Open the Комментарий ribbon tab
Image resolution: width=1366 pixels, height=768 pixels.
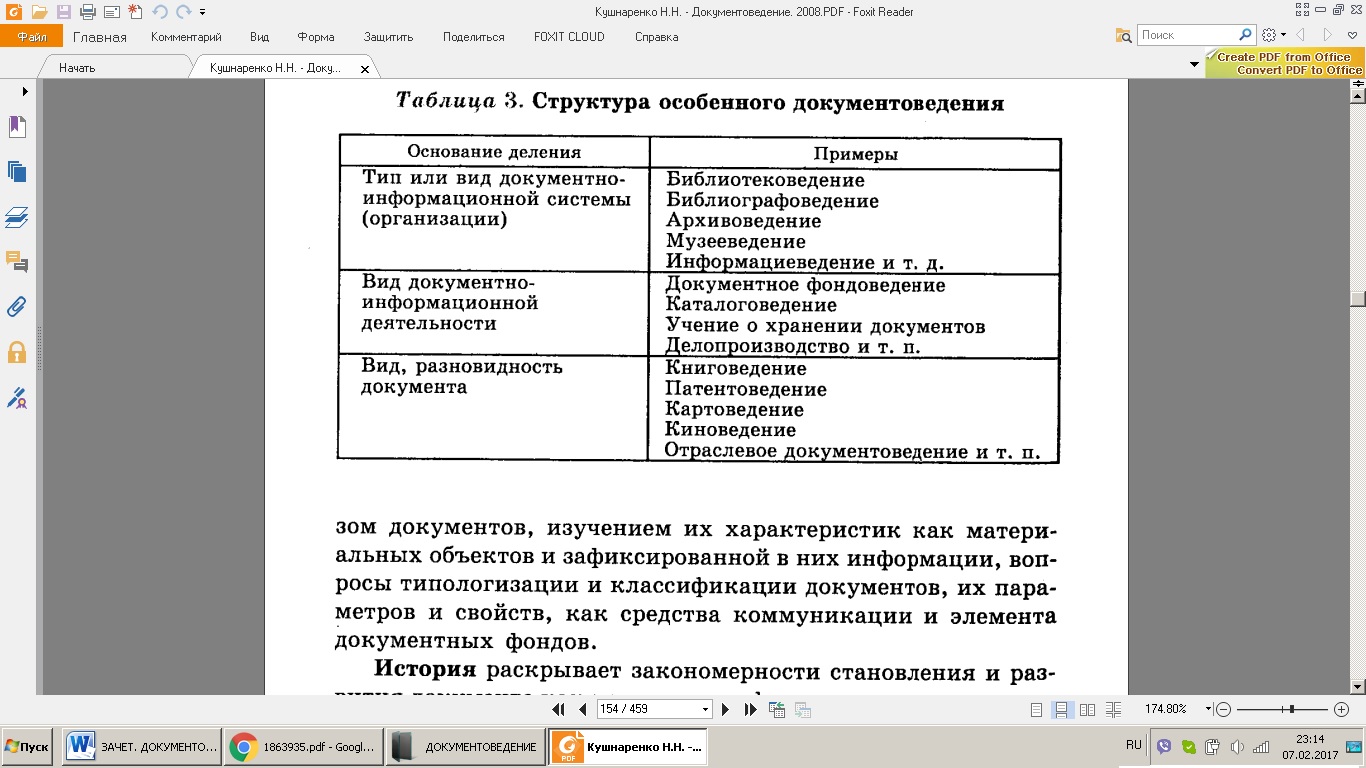pyautogui.click(x=186, y=37)
